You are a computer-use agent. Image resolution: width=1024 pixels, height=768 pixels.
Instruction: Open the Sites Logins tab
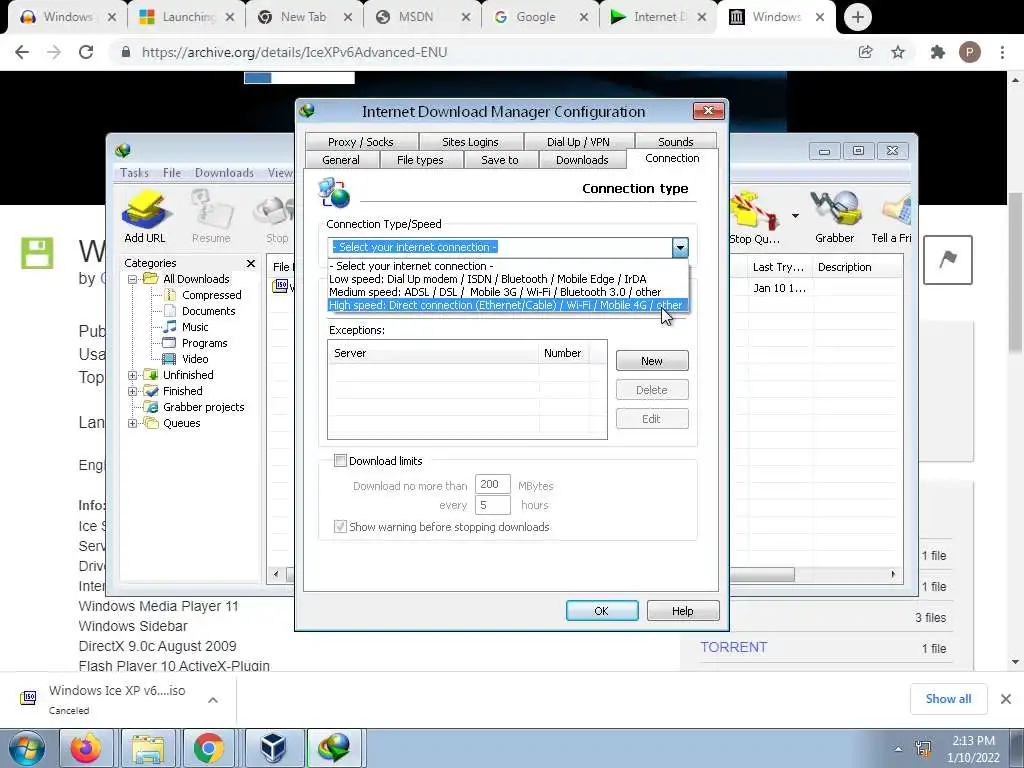(x=470, y=142)
